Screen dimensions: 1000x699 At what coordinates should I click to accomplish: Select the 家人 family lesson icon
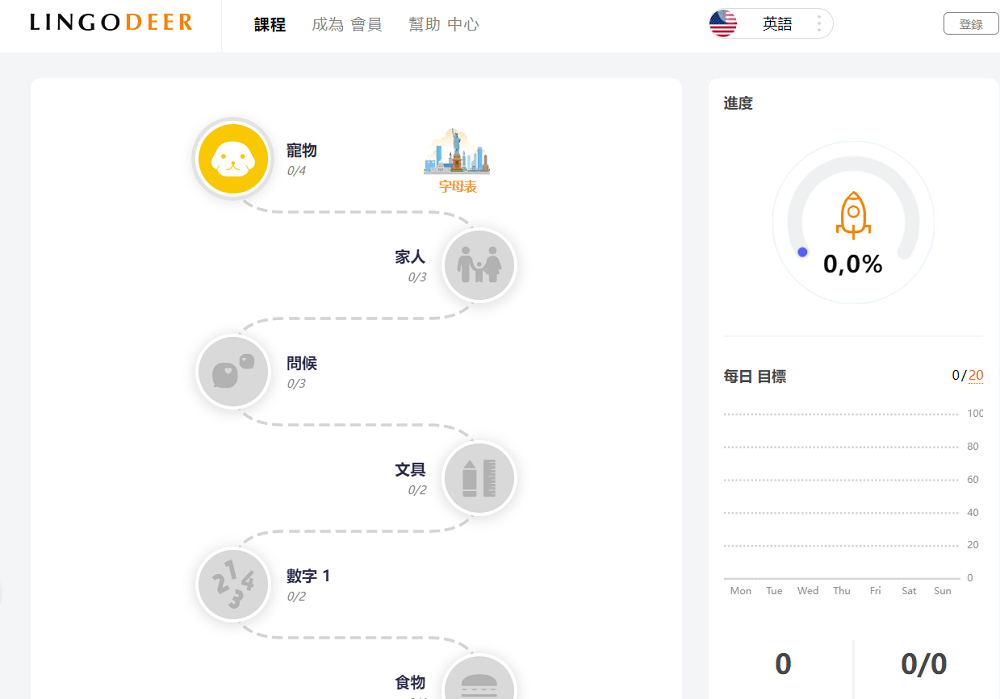[x=479, y=265]
